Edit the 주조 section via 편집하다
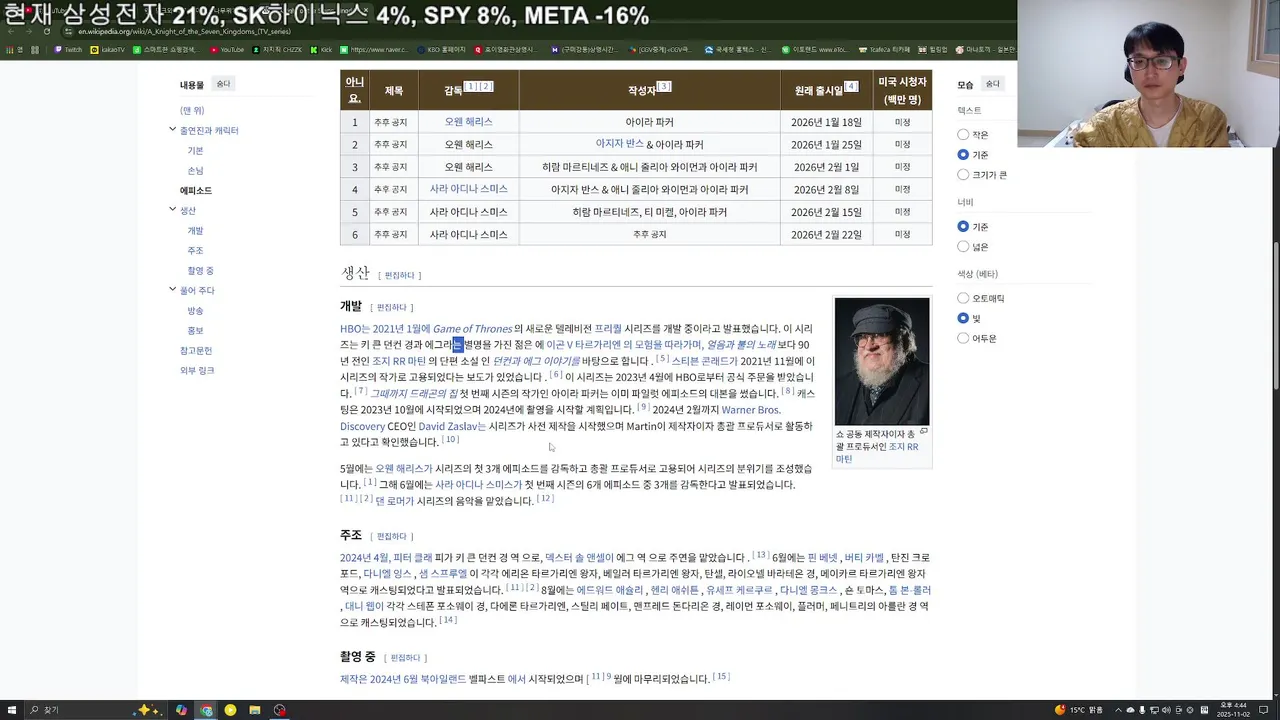1280x720 pixels. pyautogui.click(x=392, y=536)
